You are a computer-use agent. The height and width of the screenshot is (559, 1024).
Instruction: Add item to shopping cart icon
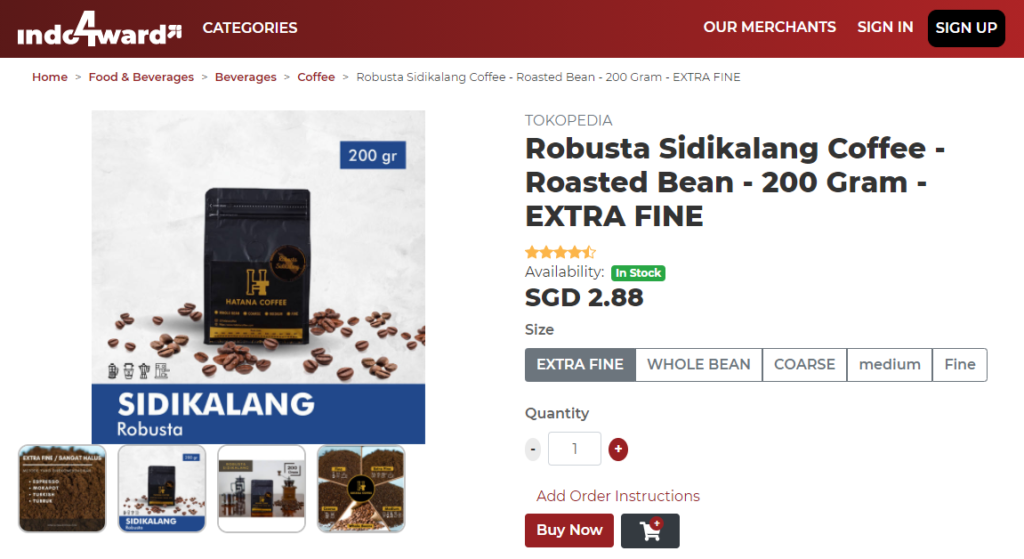pyautogui.click(x=650, y=530)
